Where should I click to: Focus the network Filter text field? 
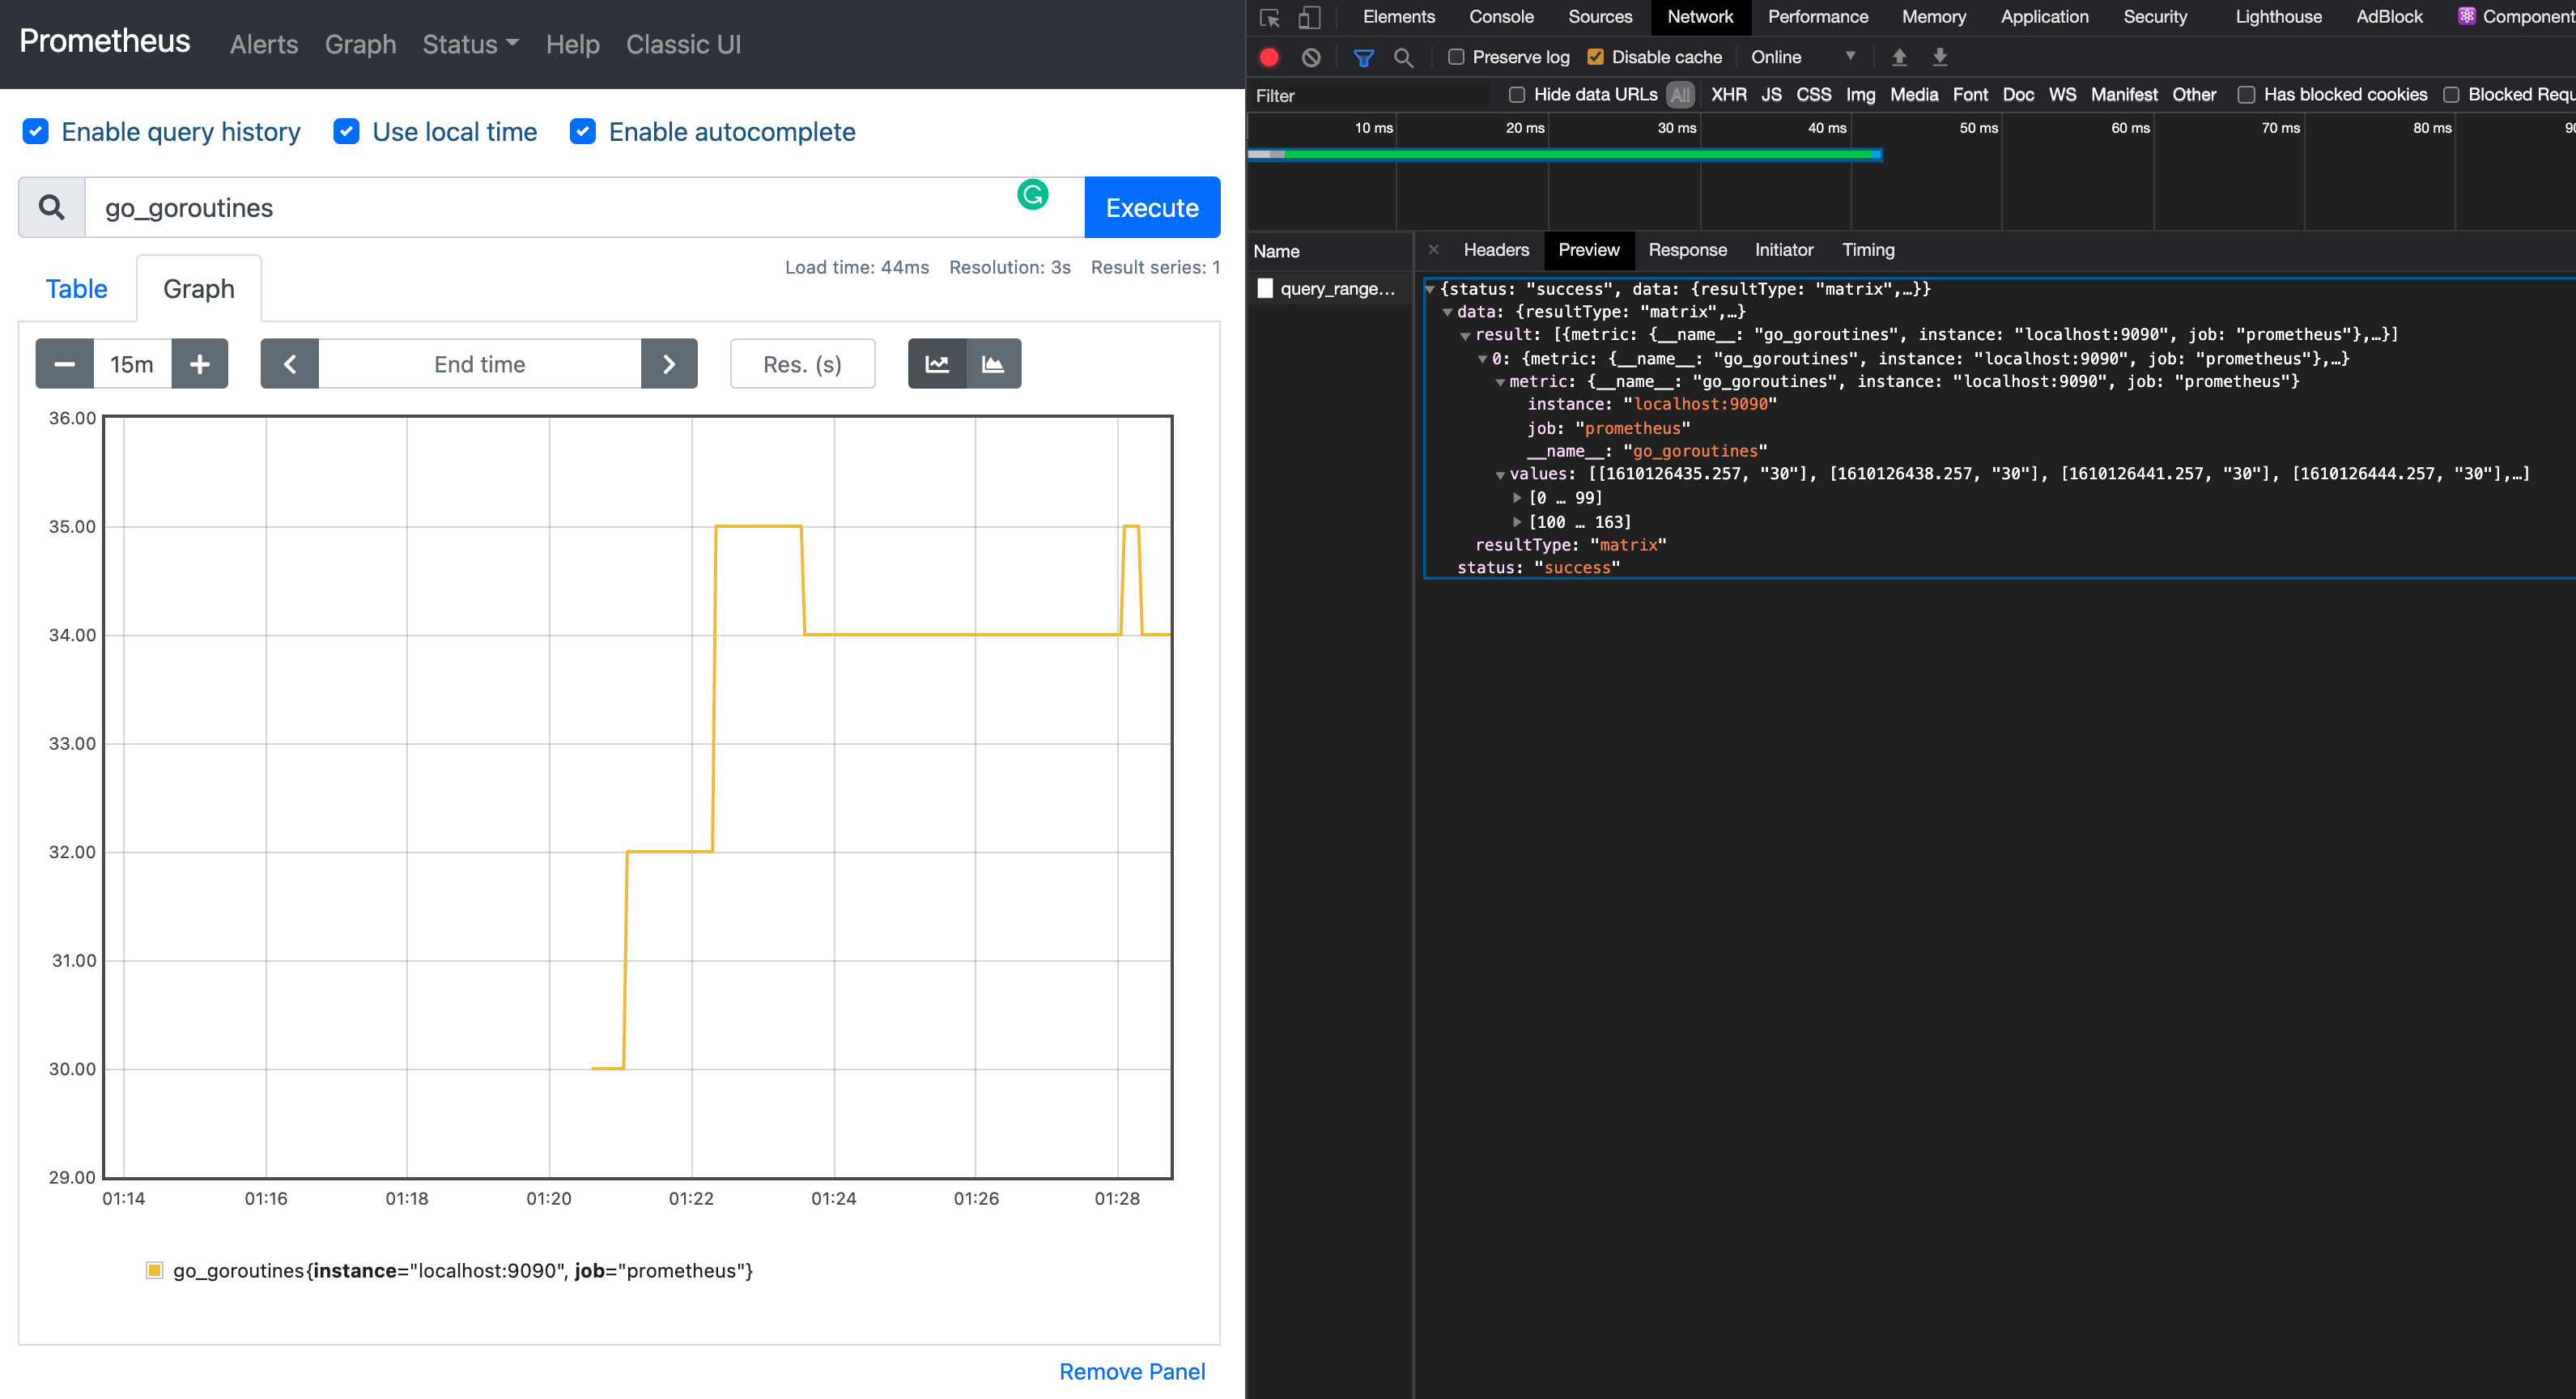1368,95
